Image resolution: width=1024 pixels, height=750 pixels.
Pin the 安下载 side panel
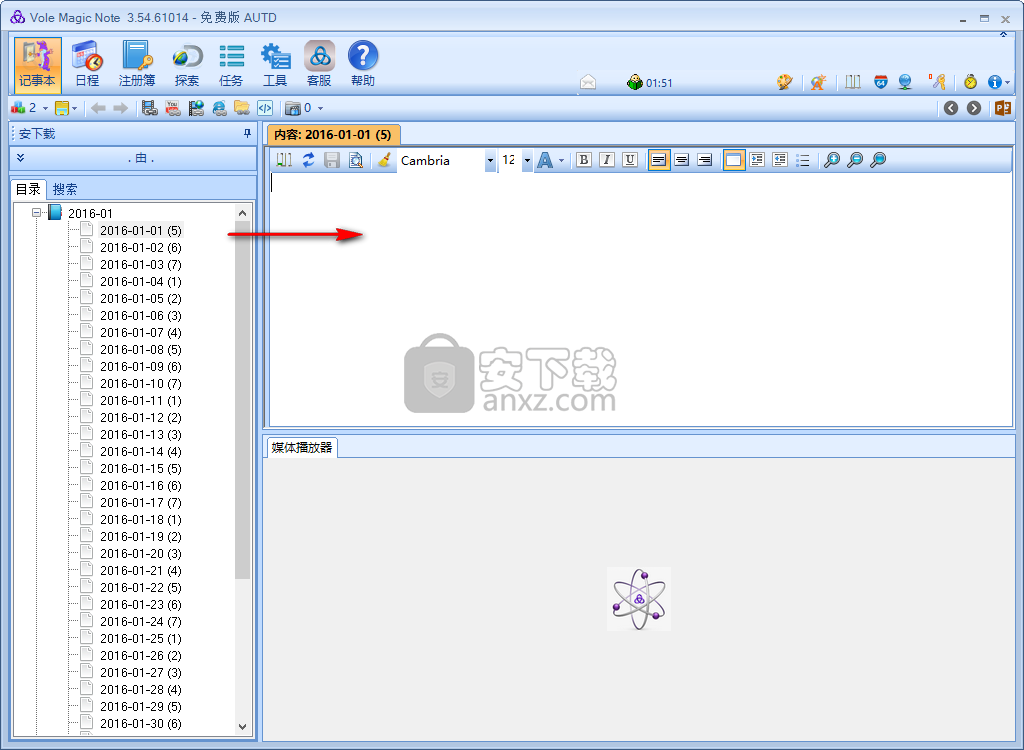click(247, 133)
